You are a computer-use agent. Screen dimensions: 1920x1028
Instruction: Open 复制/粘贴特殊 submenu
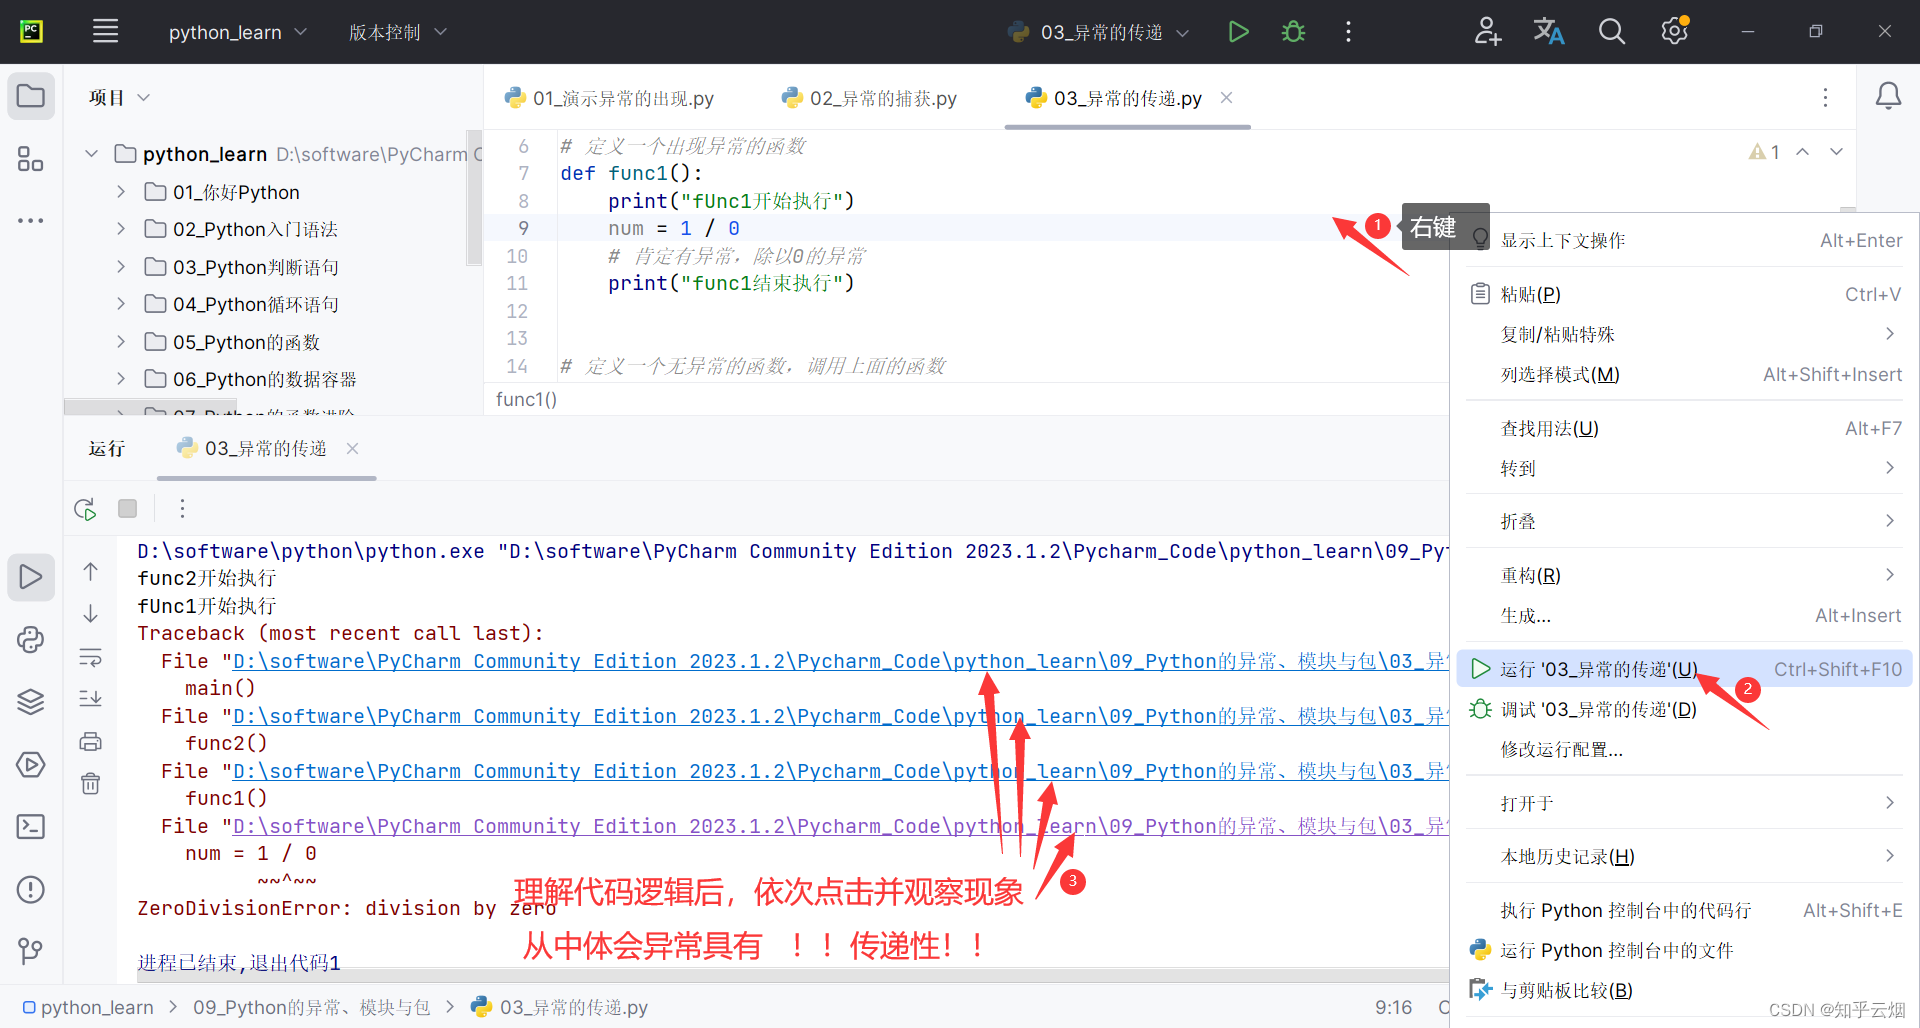coord(1685,334)
